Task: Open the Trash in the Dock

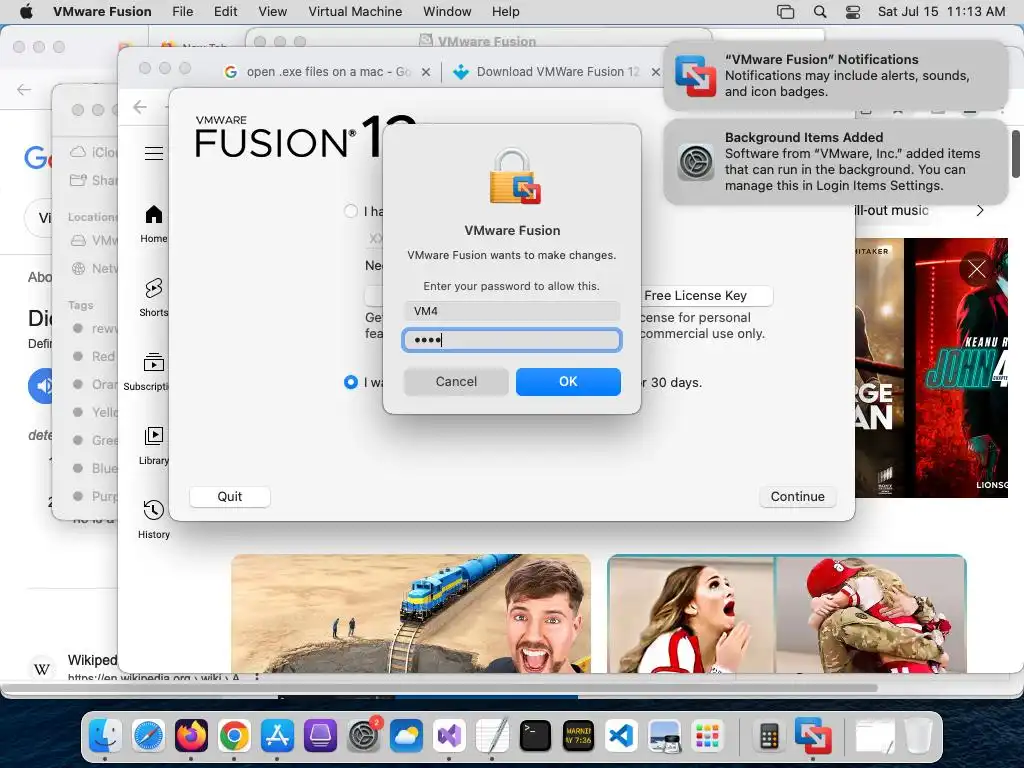Action: 918,736
